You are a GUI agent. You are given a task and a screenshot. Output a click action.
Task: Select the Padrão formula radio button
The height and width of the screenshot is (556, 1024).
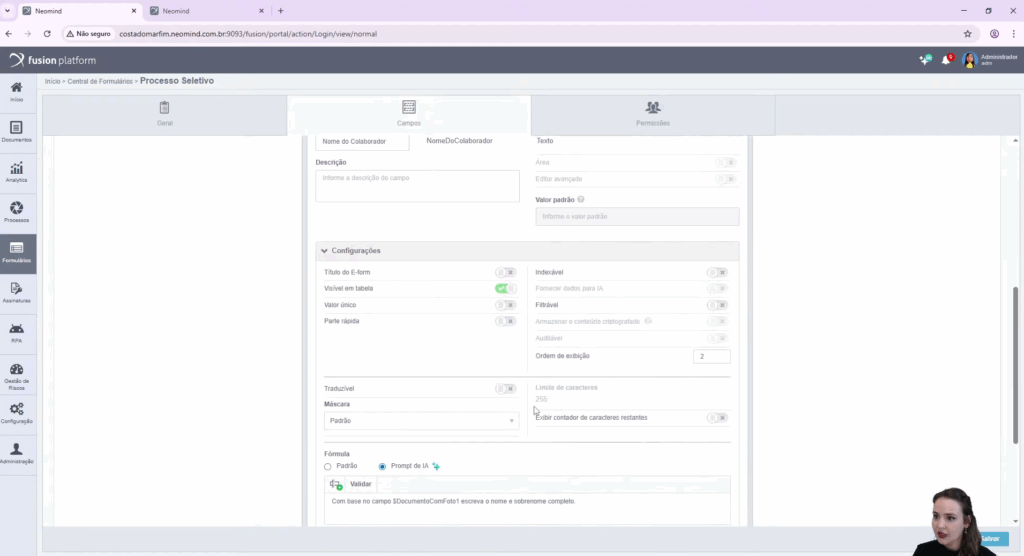pyautogui.click(x=328, y=466)
